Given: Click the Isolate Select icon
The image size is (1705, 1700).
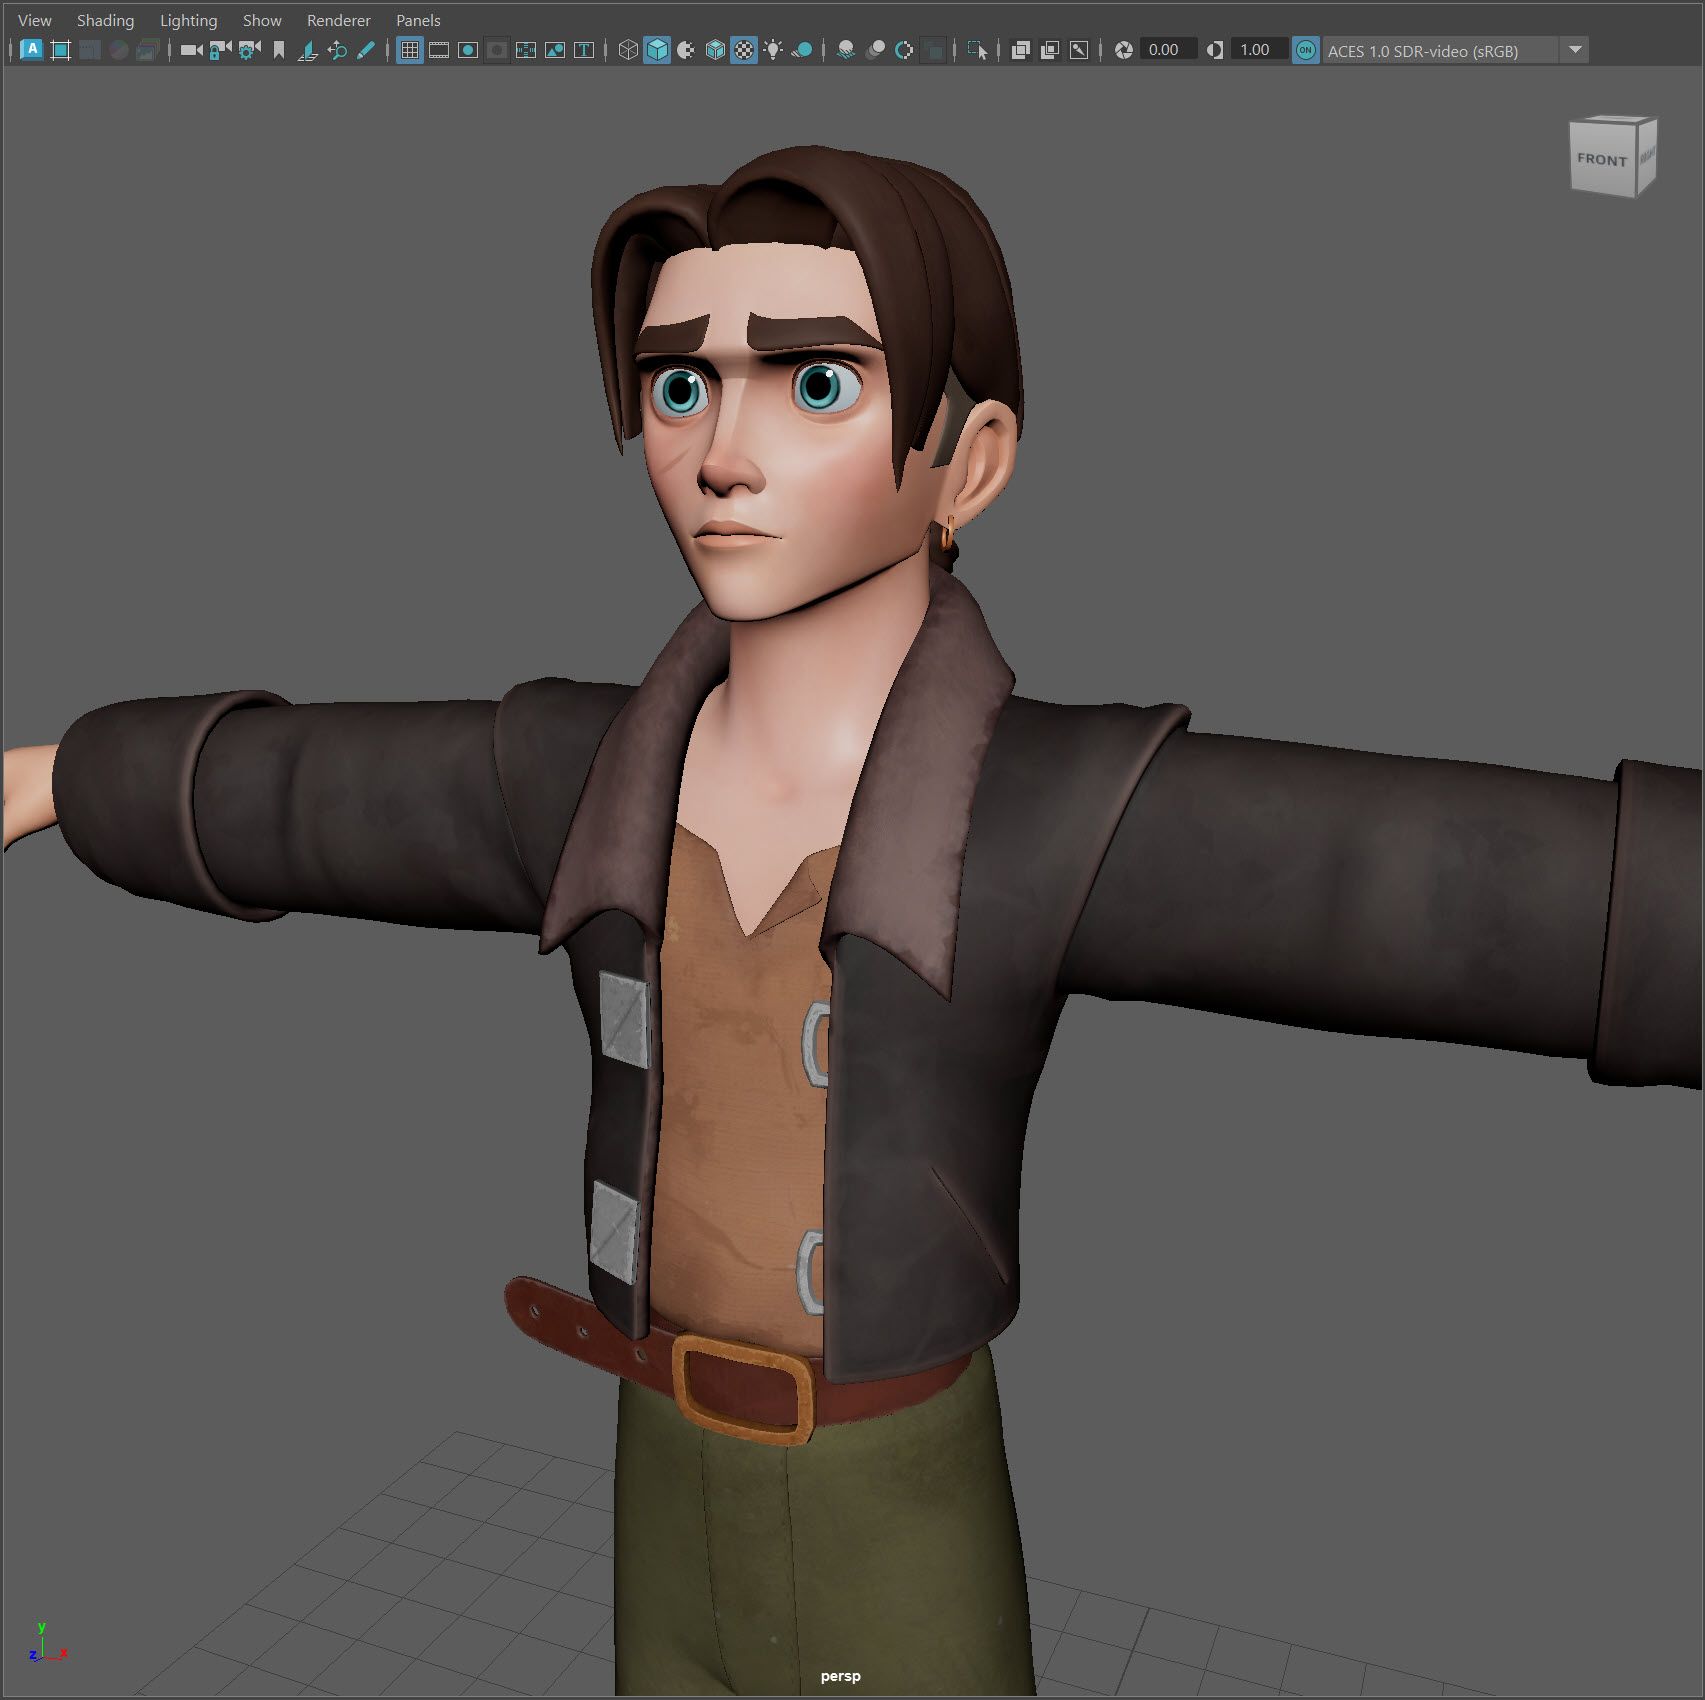Looking at the screenshot, I should tap(977, 49).
